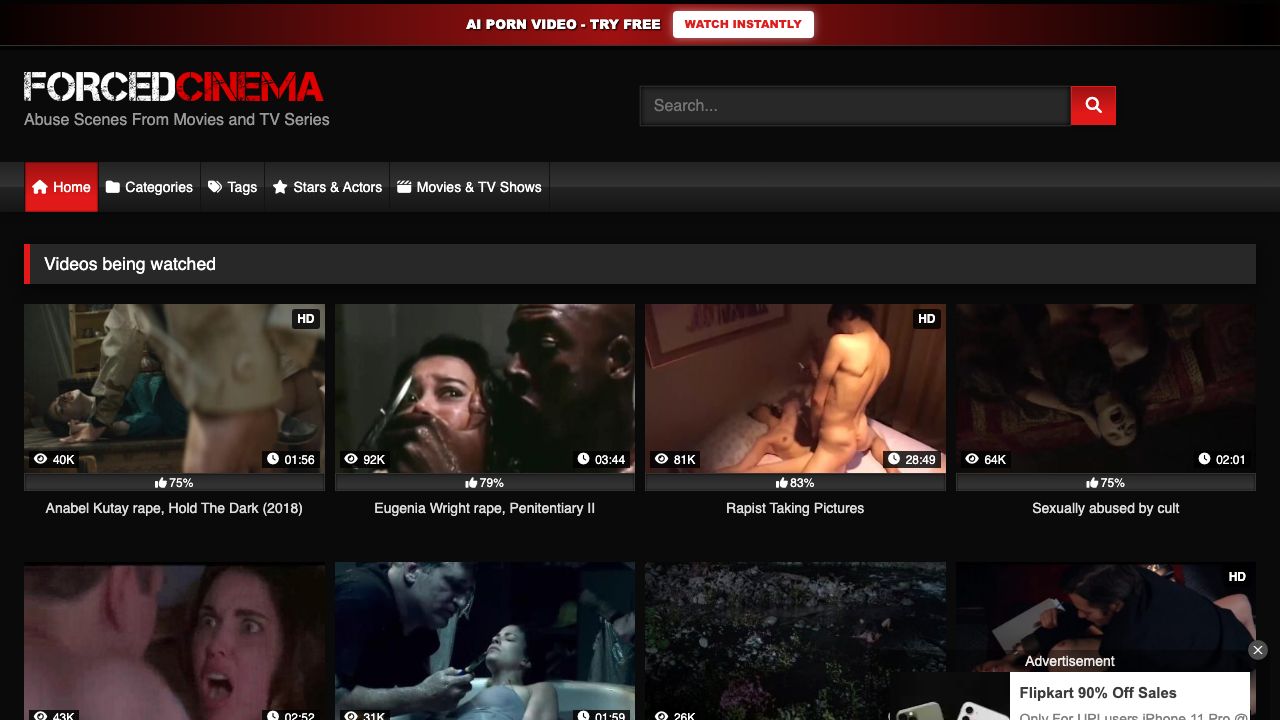Click the 79% rating bar
This screenshot has width=1280, height=720.
click(485, 482)
